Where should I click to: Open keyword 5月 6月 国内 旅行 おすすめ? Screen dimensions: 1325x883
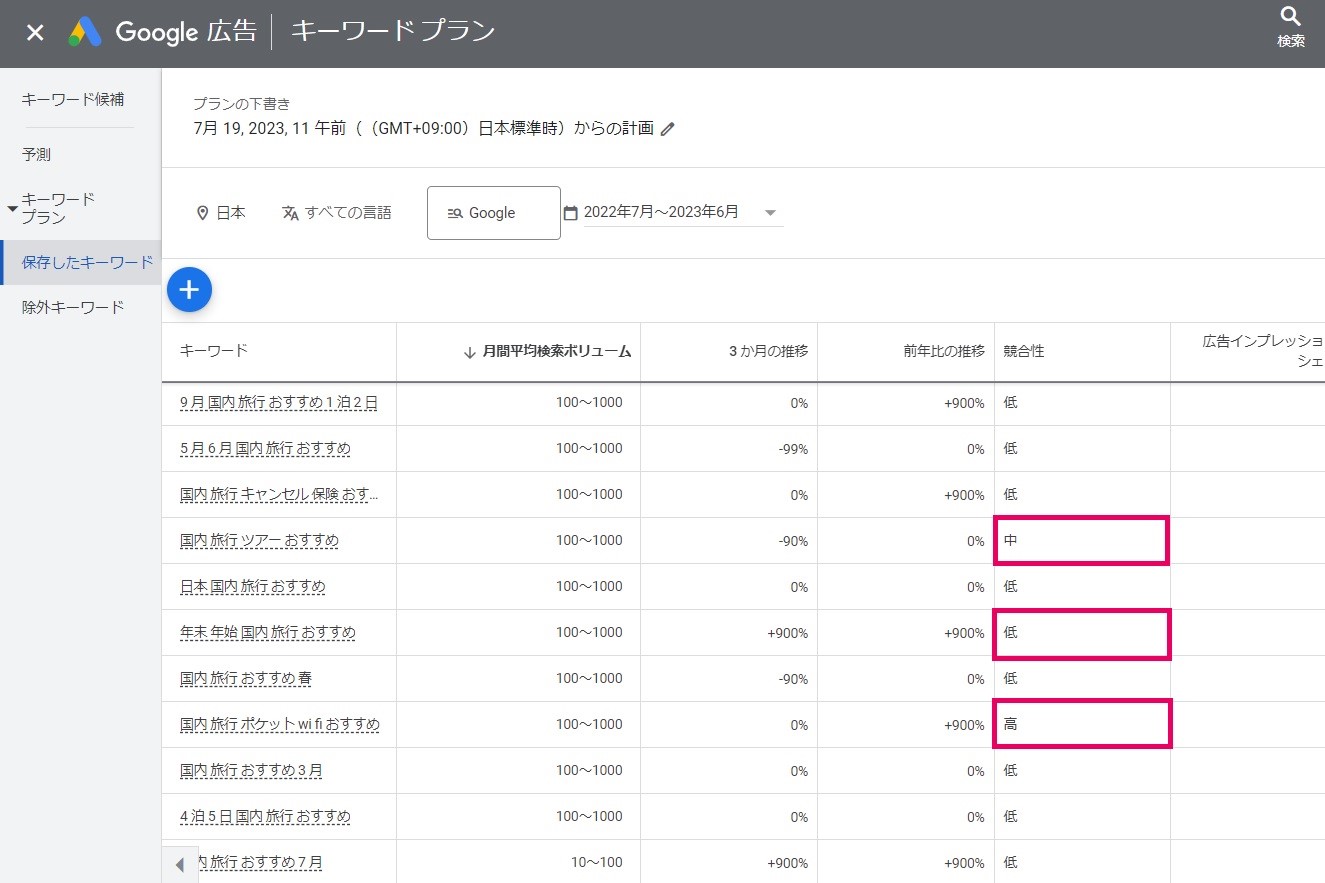(x=265, y=449)
